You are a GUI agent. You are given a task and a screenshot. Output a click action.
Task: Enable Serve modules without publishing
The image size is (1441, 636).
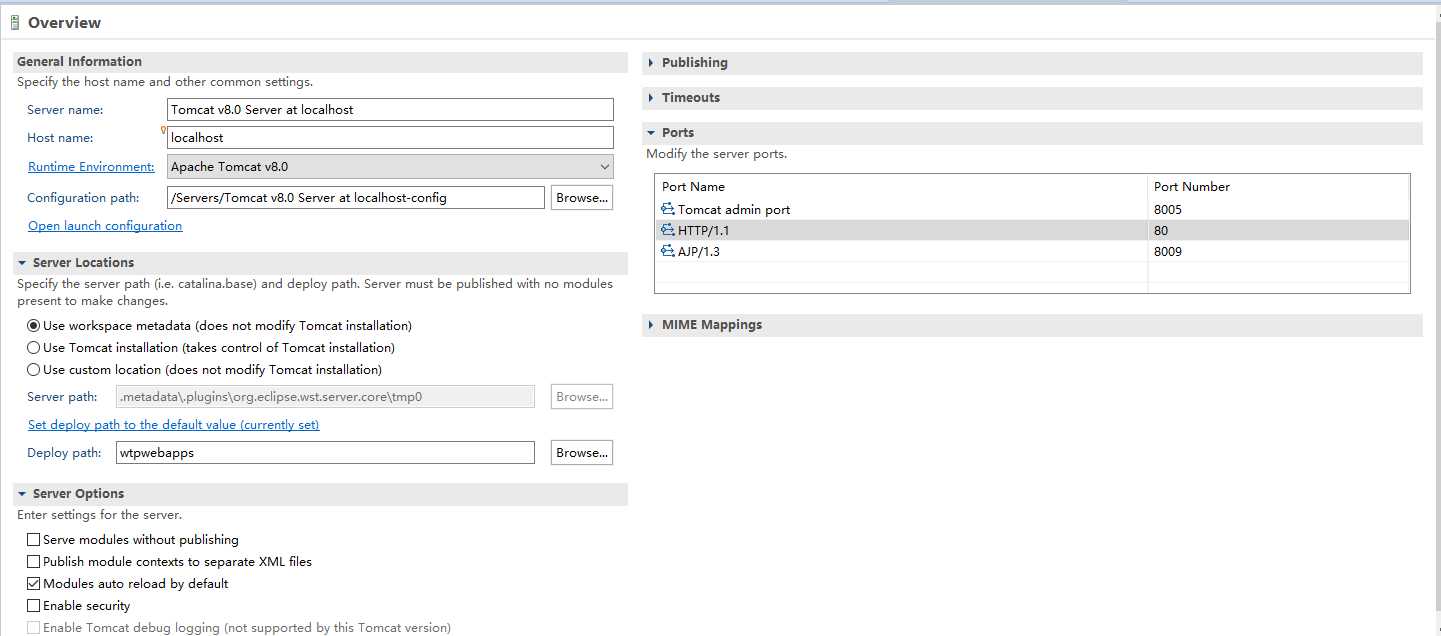(x=34, y=539)
